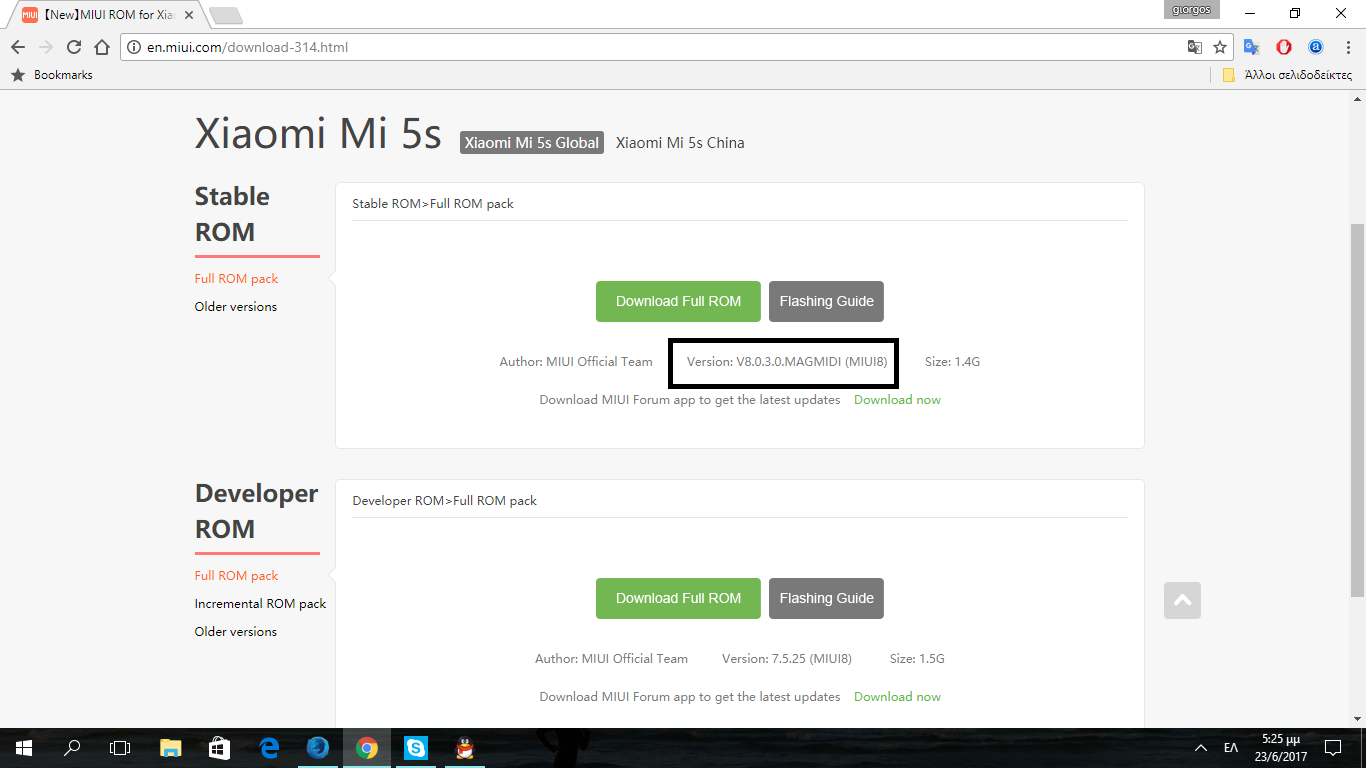
Task: Open the taskbar clock and calendar
Action: tap(1281, 748)
